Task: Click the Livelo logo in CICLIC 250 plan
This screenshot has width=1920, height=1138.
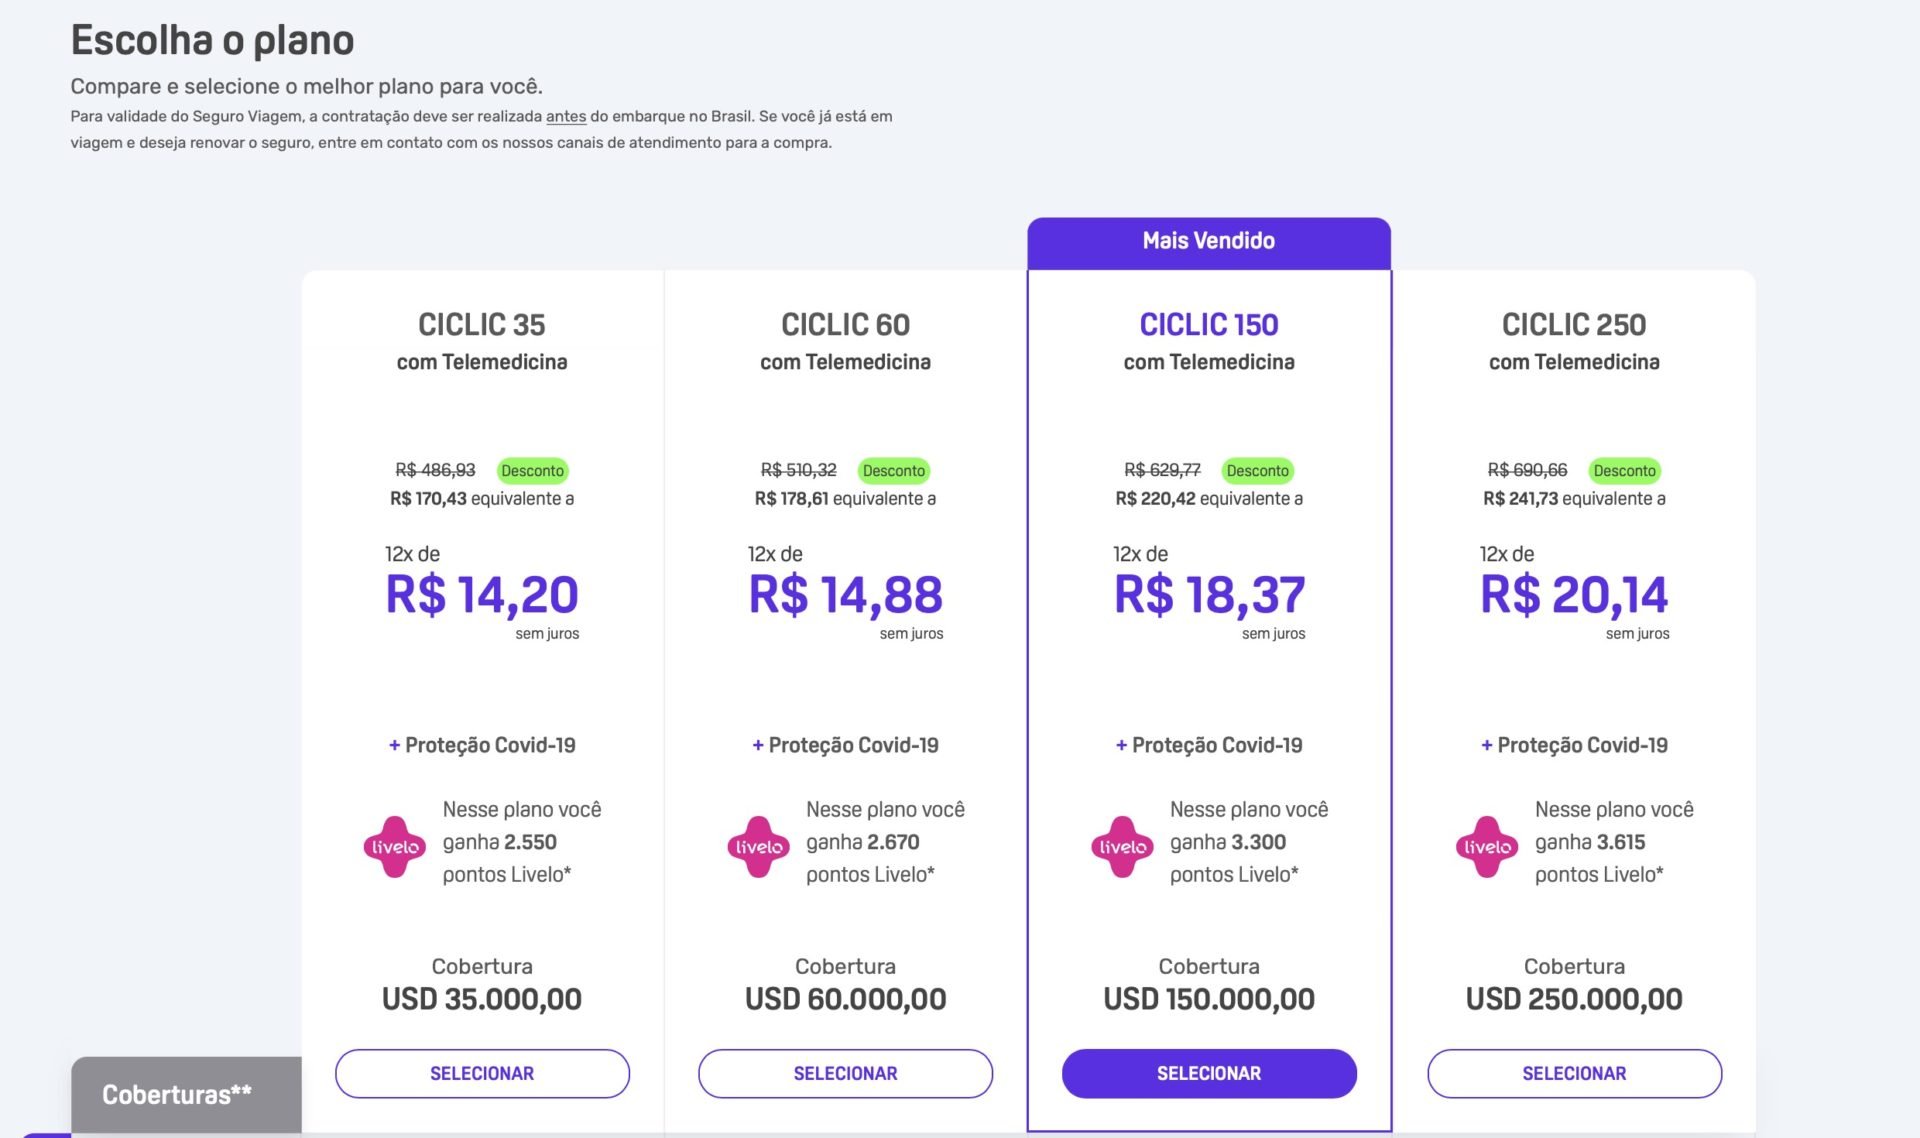Action: tap(1487, 846)
